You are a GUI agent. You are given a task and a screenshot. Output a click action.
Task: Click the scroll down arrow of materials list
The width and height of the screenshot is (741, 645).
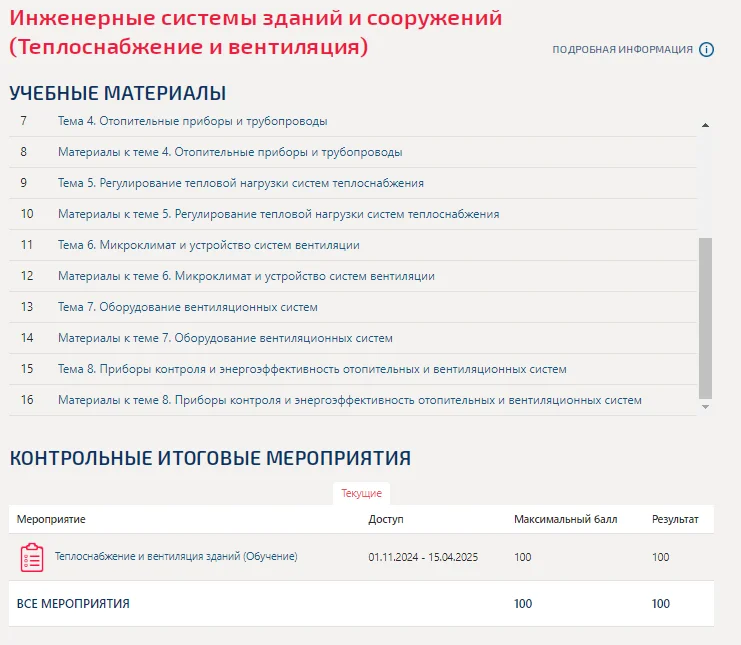pos(705,407)
